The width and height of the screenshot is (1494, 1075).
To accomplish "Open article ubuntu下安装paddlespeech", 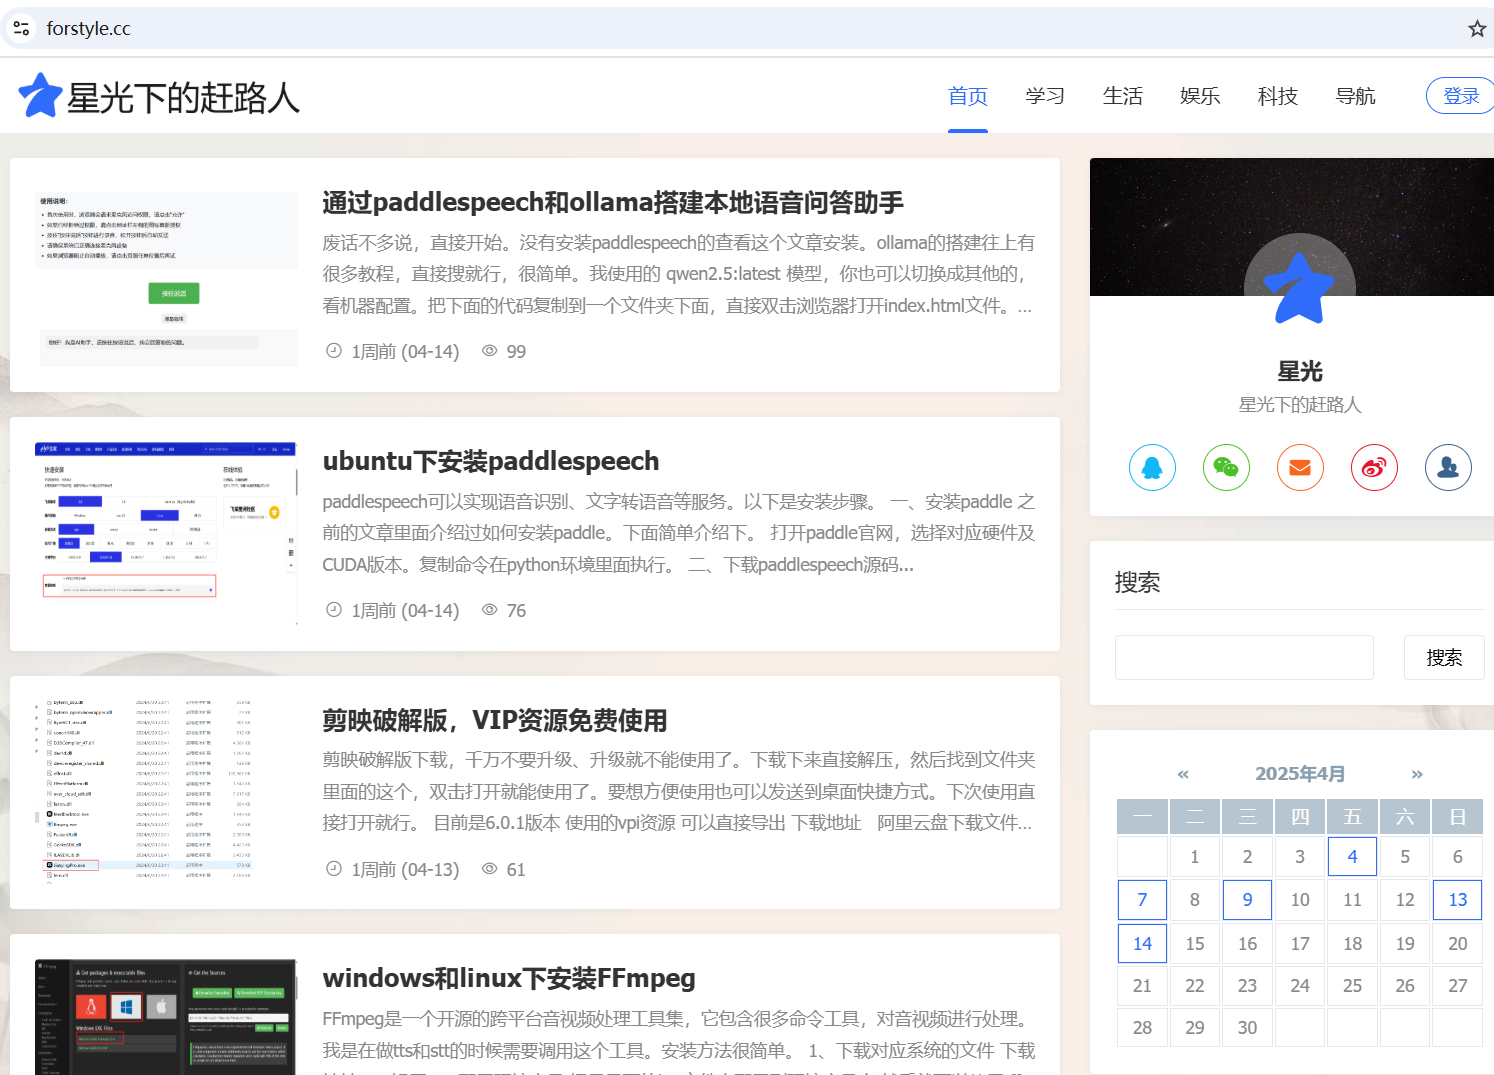I will pyautogui.click(x=491, y=461).
